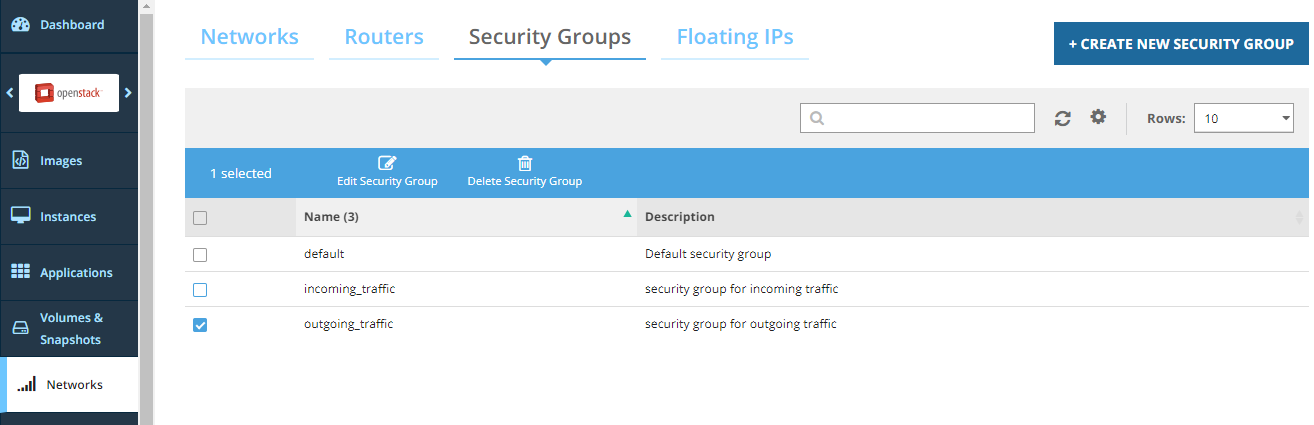Click Create New Security Group button
The image size is (1314, 425).
point(1180,44)
